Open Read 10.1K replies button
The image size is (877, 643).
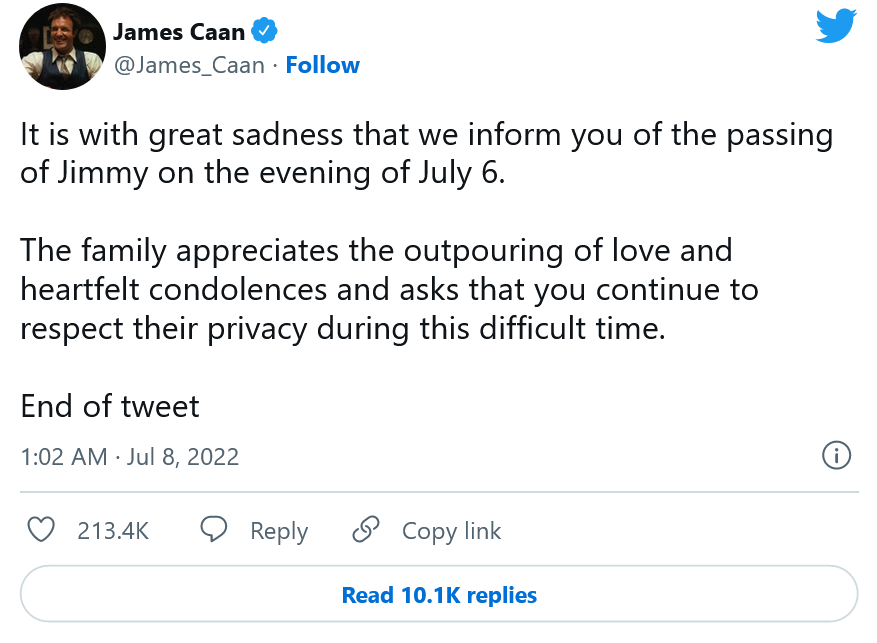pyautogui.click(x=439, y=595)
